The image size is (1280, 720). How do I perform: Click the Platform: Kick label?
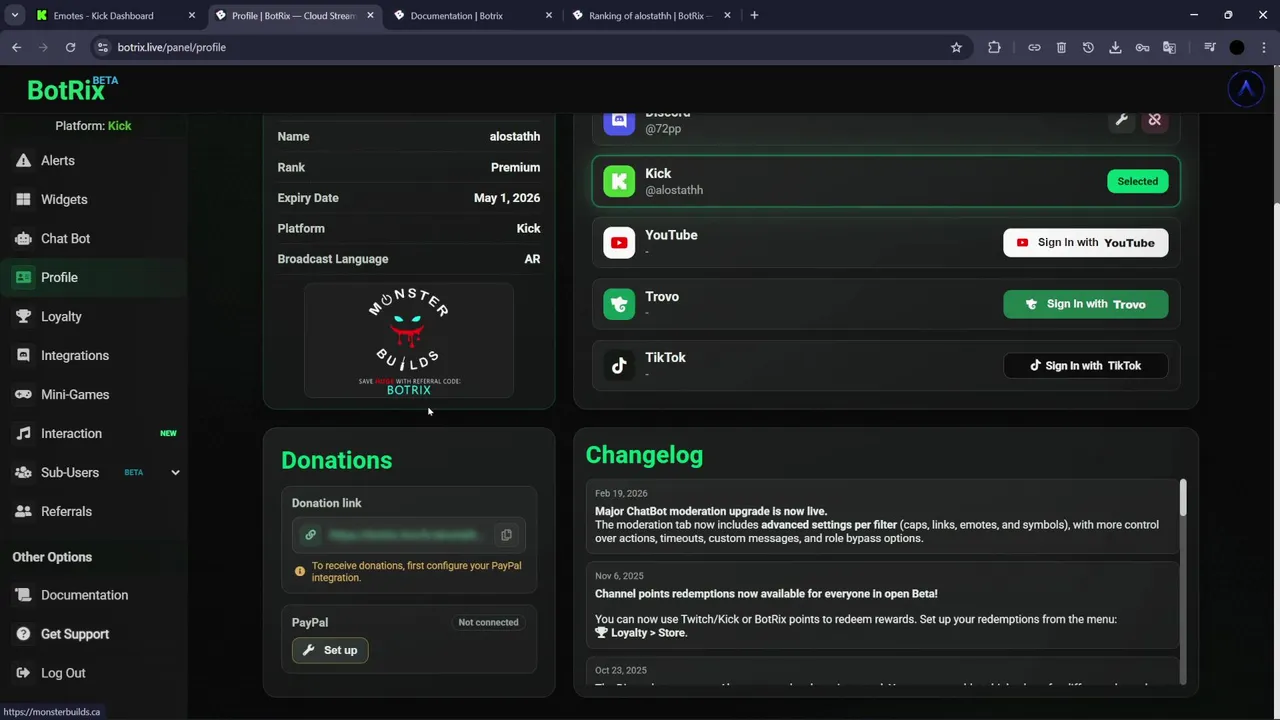click(93, 126)
